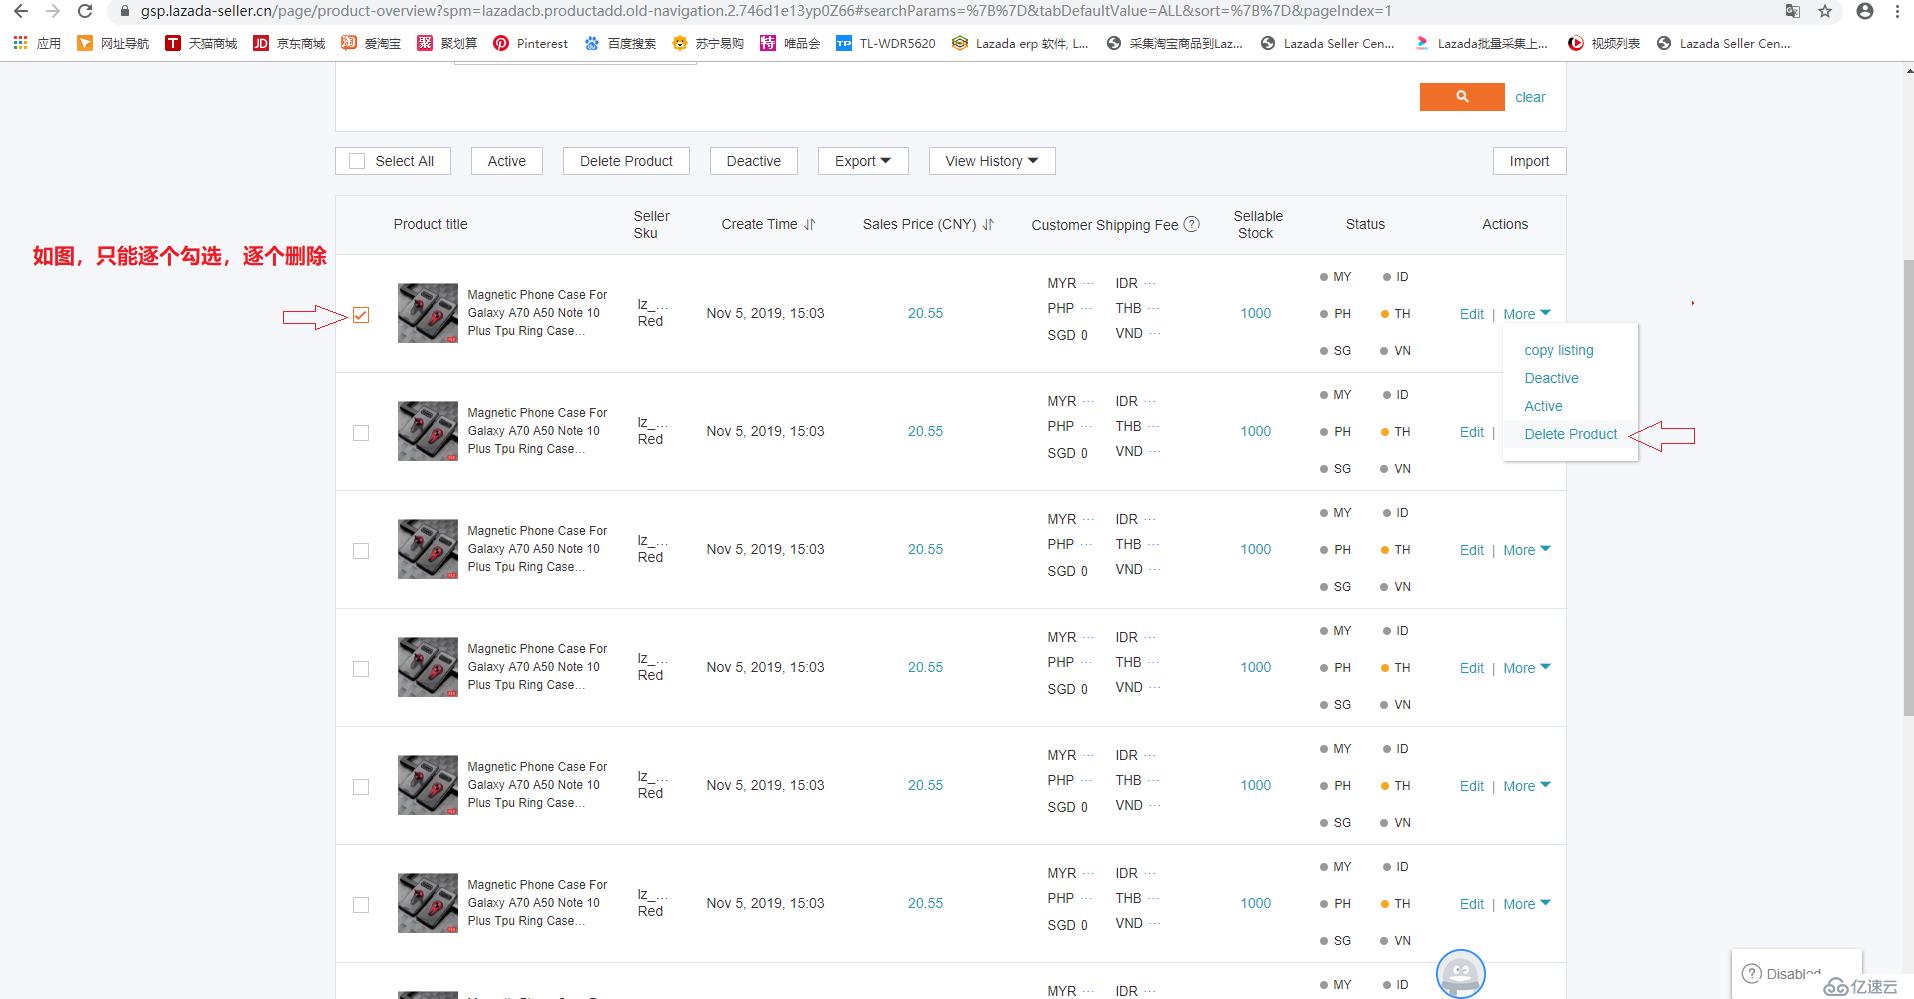This screenshot has width=1914, height=999.
Task: Choose copy listing from More menu
Action: coord(1559,350)
